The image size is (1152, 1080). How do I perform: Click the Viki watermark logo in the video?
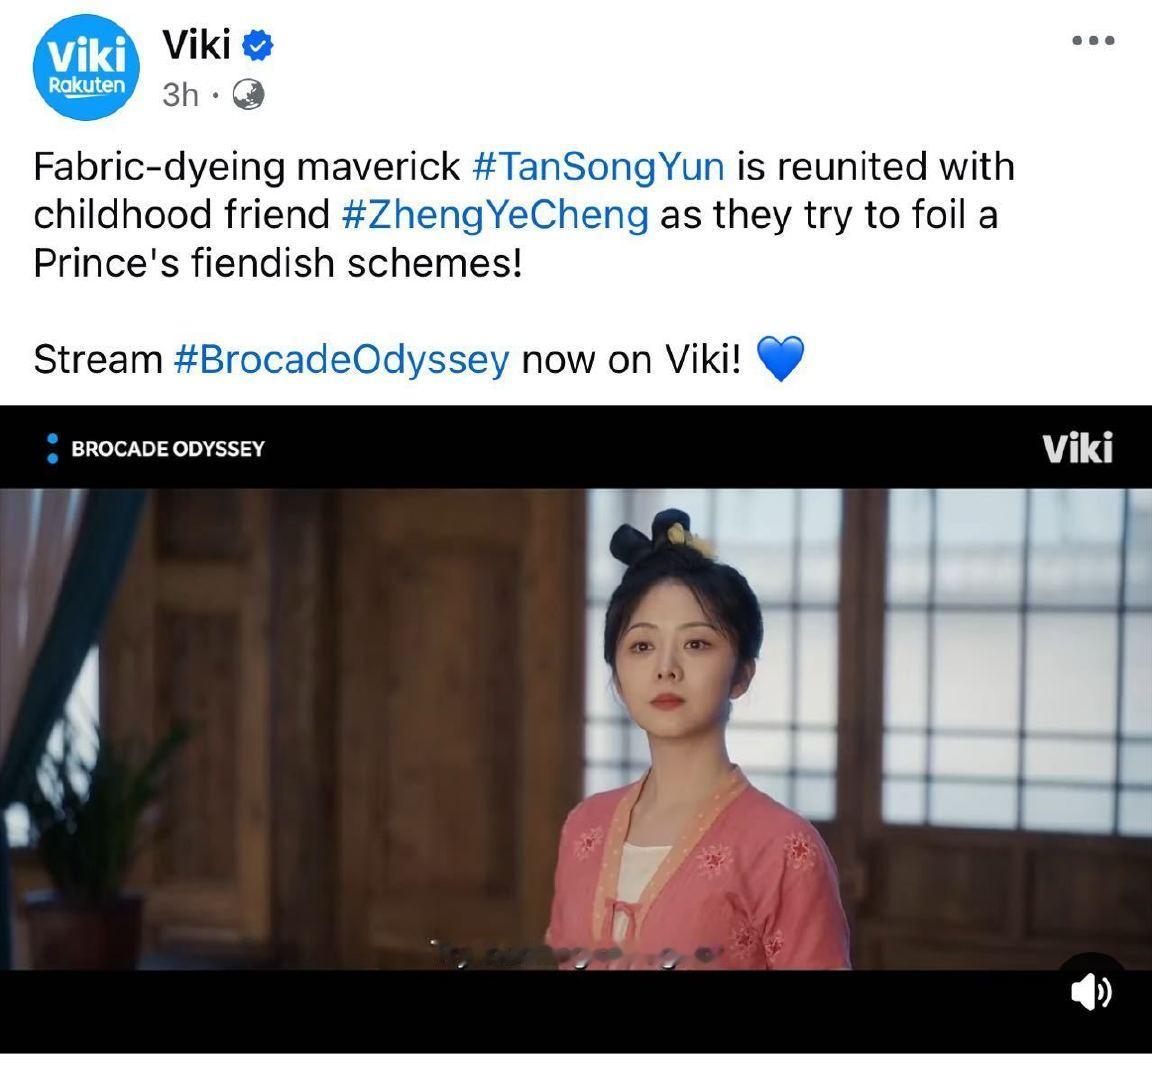[1077, 448]
